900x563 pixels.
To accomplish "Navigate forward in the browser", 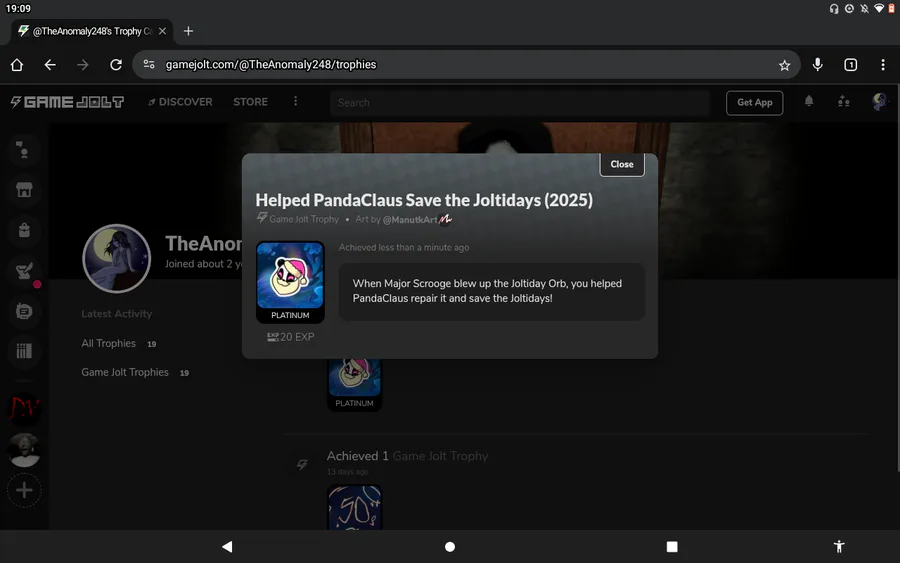I will pos(83,65).
